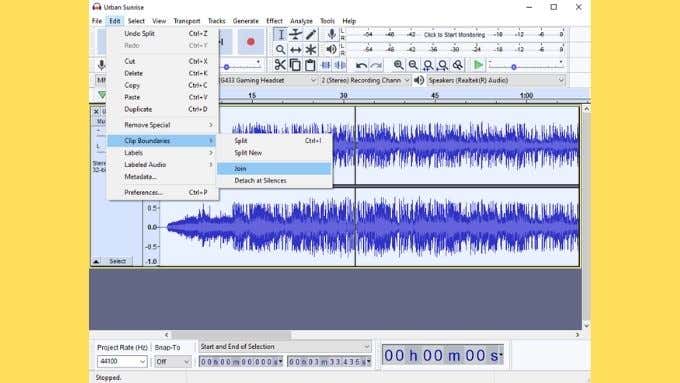The width and height of the screenshot is (680, 383).
Task: Open the Select menu
Action: point(136,21)
